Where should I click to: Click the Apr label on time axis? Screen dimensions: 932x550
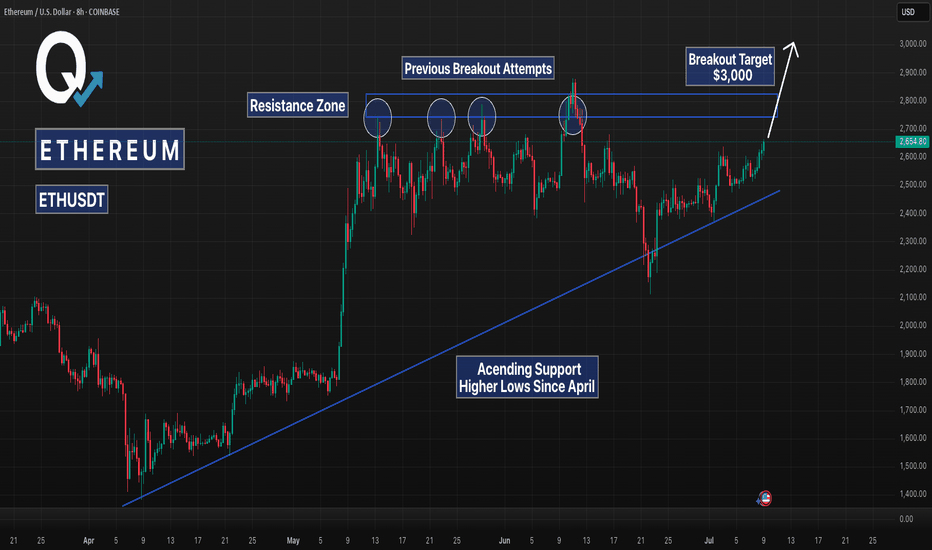(x=89, y=540)
